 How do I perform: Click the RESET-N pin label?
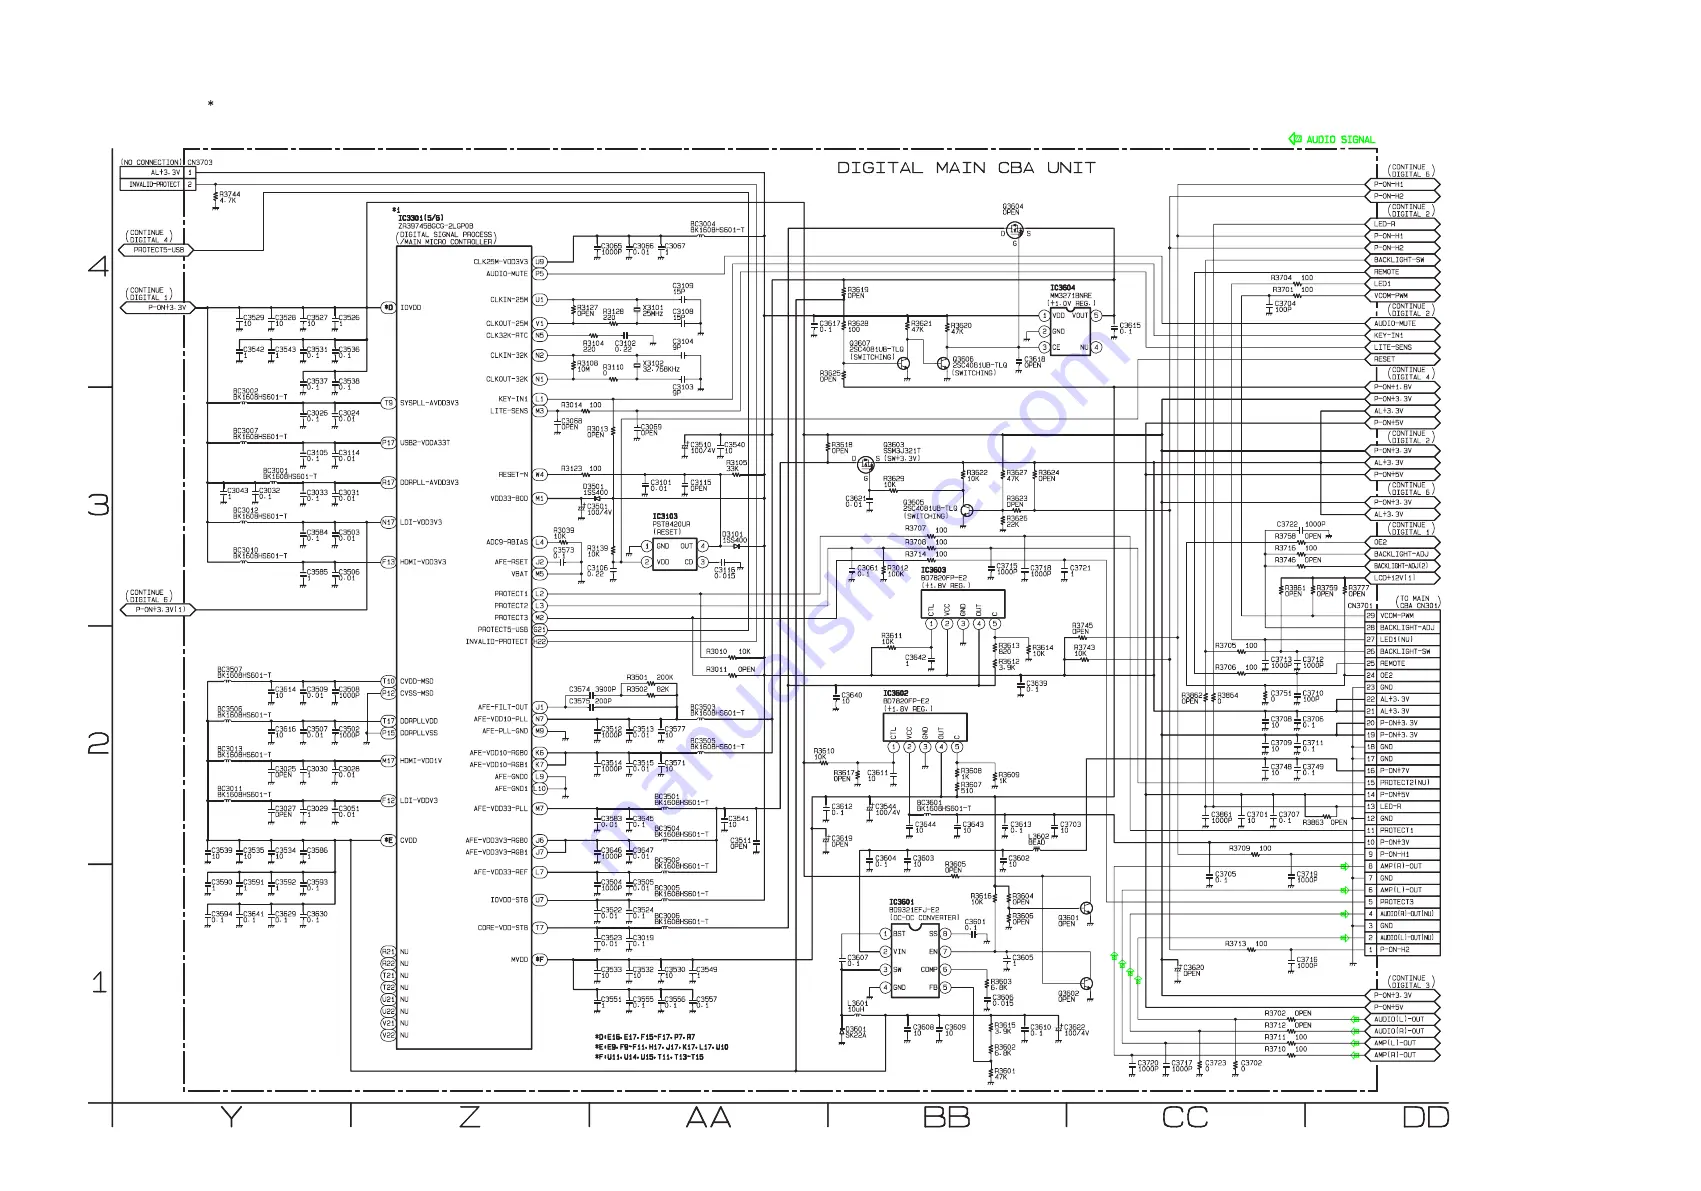click(512, 474)
